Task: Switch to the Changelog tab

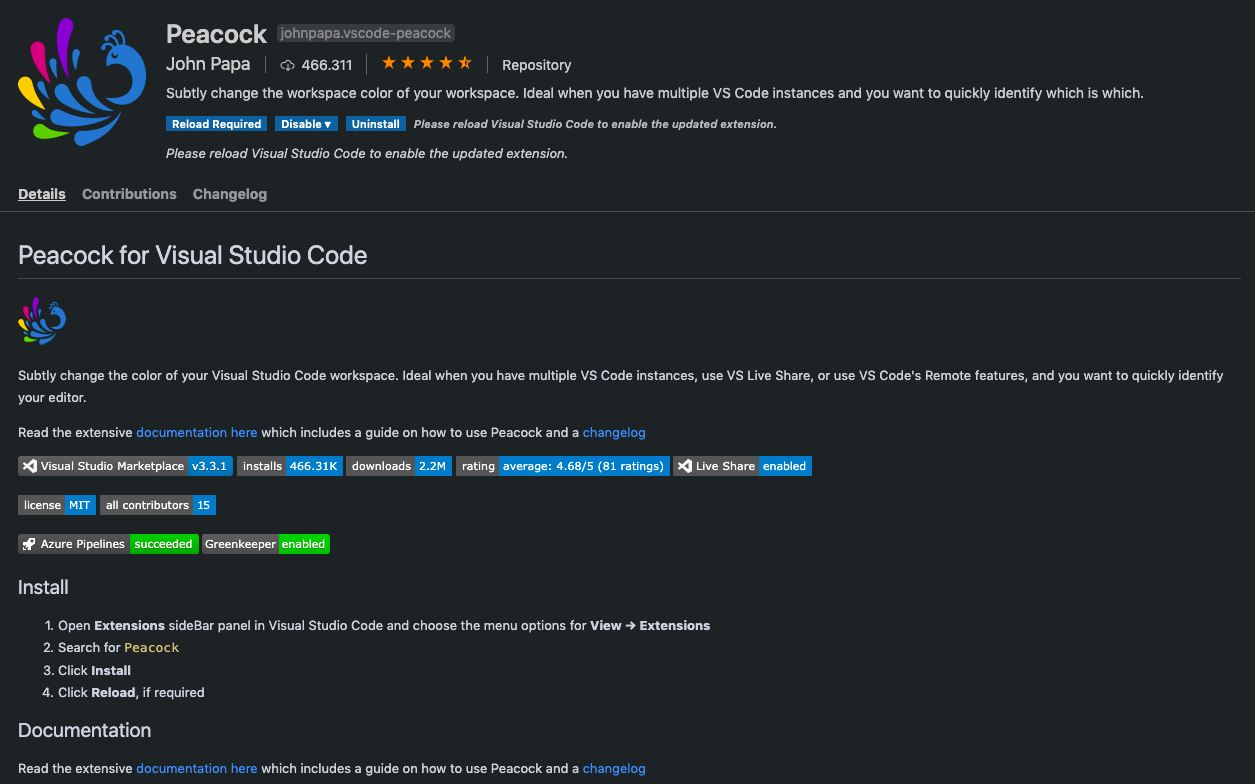Action: [x=230, y=194]
